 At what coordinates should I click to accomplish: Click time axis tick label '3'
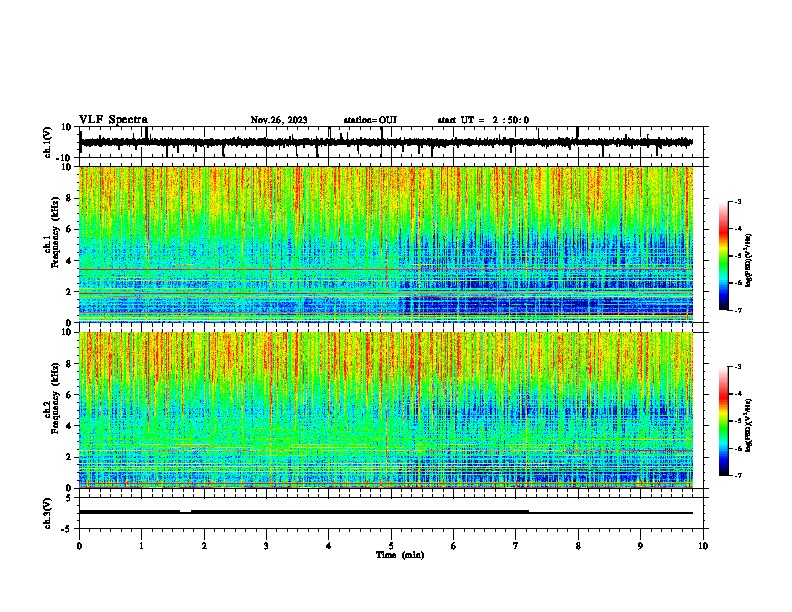[266, 546]
